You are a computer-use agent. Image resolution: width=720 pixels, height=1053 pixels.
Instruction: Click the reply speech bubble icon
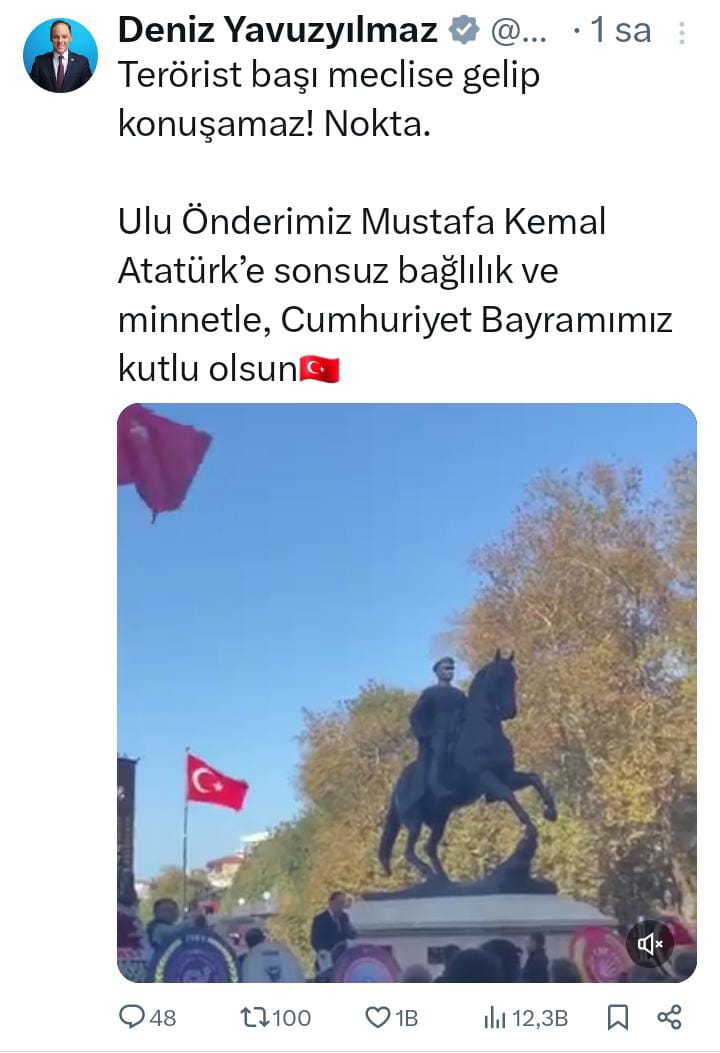[132, 1017]
